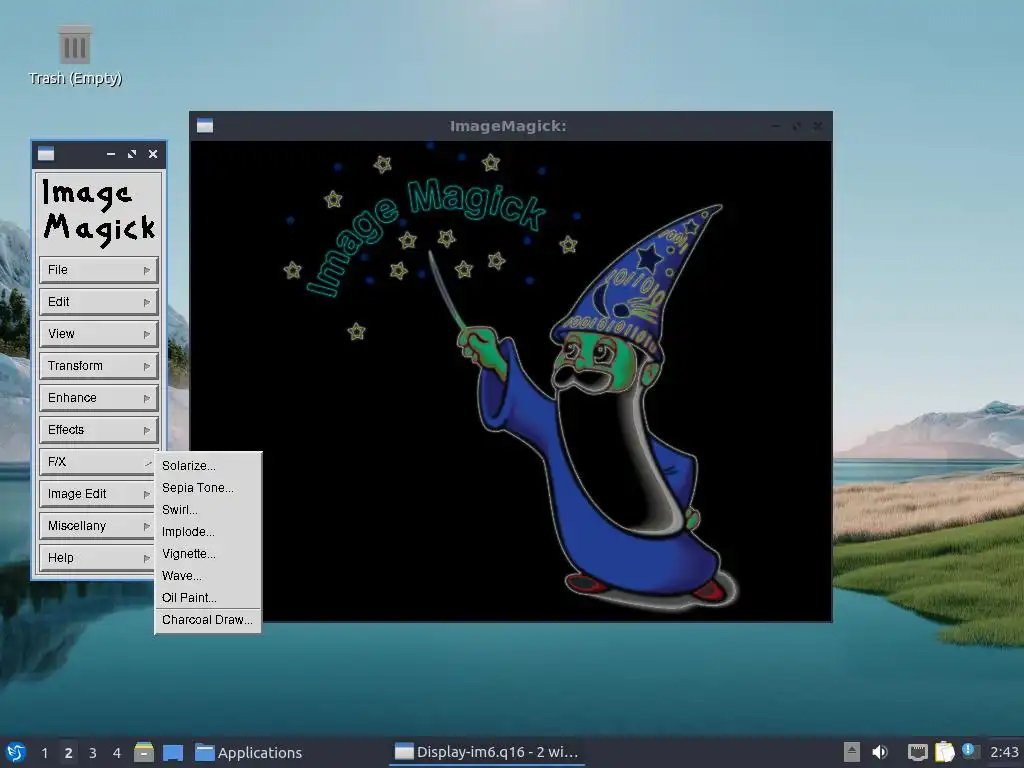This screenshot has width=1024, height=768.
Task: Open the Trash (Empty) desktop icon
Action: (75, 56)
